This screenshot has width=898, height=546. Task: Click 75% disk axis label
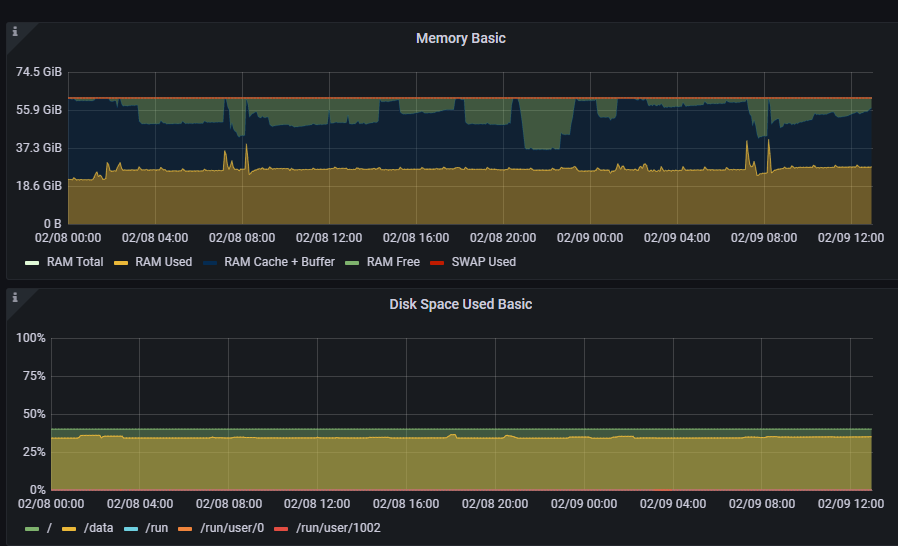coord(34,376)
